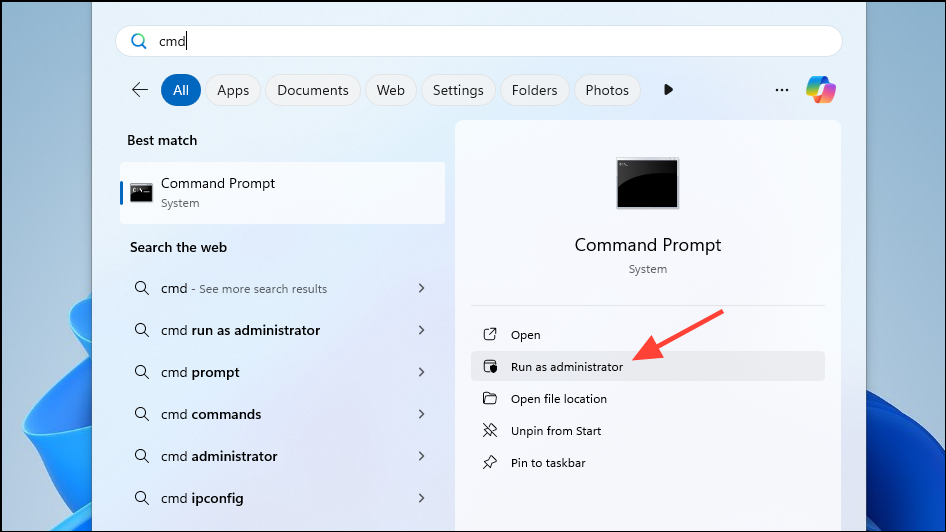This screenshot has height=532, width=946.
Task: Click the Open file location folder icon
Action: 490,398
